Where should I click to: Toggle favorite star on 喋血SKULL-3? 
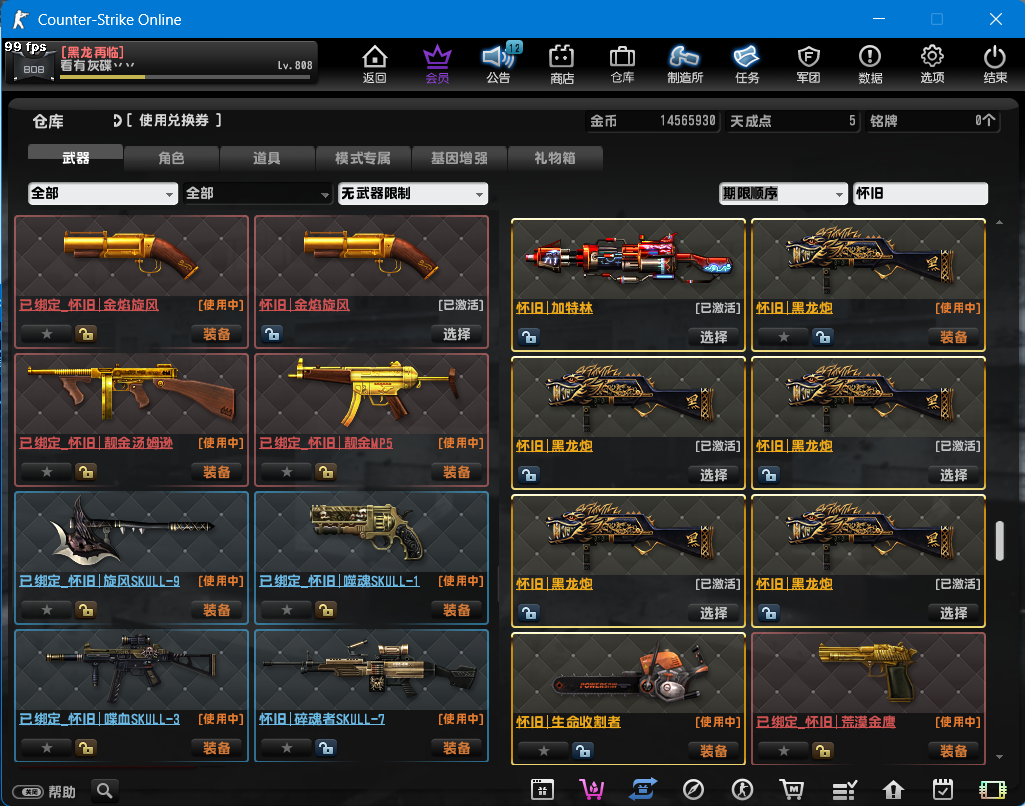(46, 748)
